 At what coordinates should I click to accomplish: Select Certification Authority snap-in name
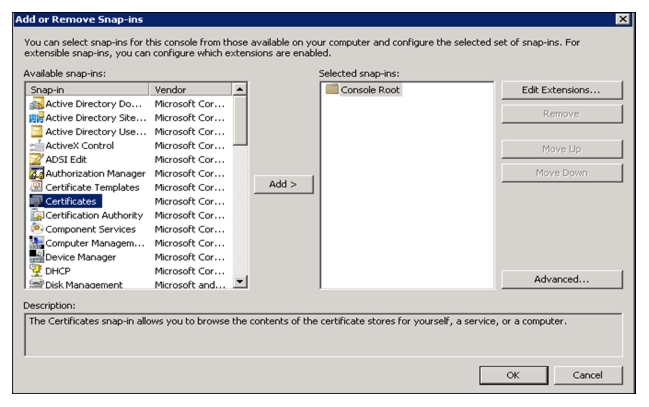[x=94, y=215]
